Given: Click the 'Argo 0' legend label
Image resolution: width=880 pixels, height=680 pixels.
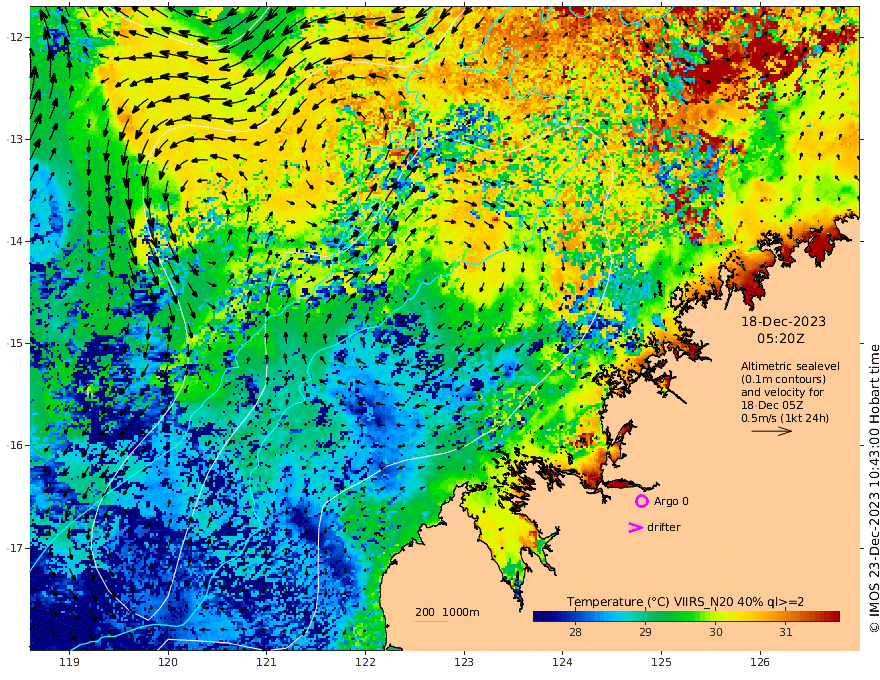Looking at the screenshot, I should pyautogui.click(x=671, y=501).
